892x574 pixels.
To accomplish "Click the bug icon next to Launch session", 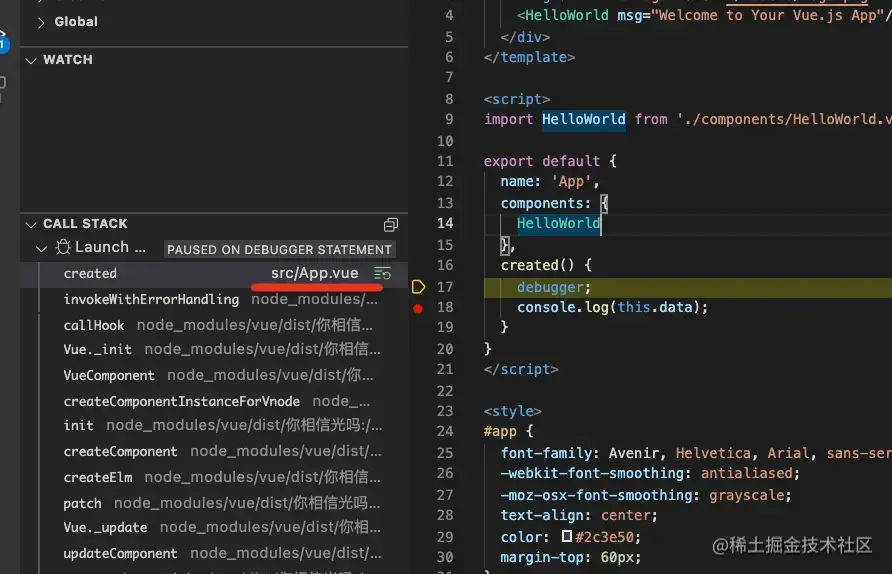I will (63, 247).
